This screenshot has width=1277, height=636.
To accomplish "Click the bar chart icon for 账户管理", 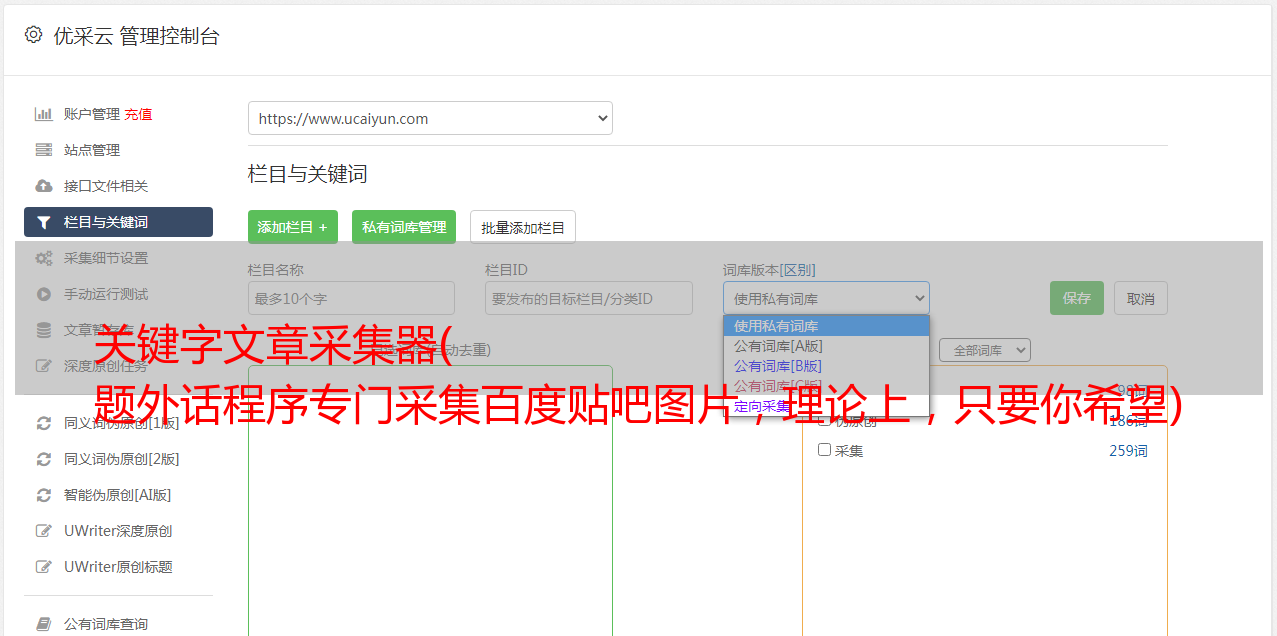I will point(43,114).
